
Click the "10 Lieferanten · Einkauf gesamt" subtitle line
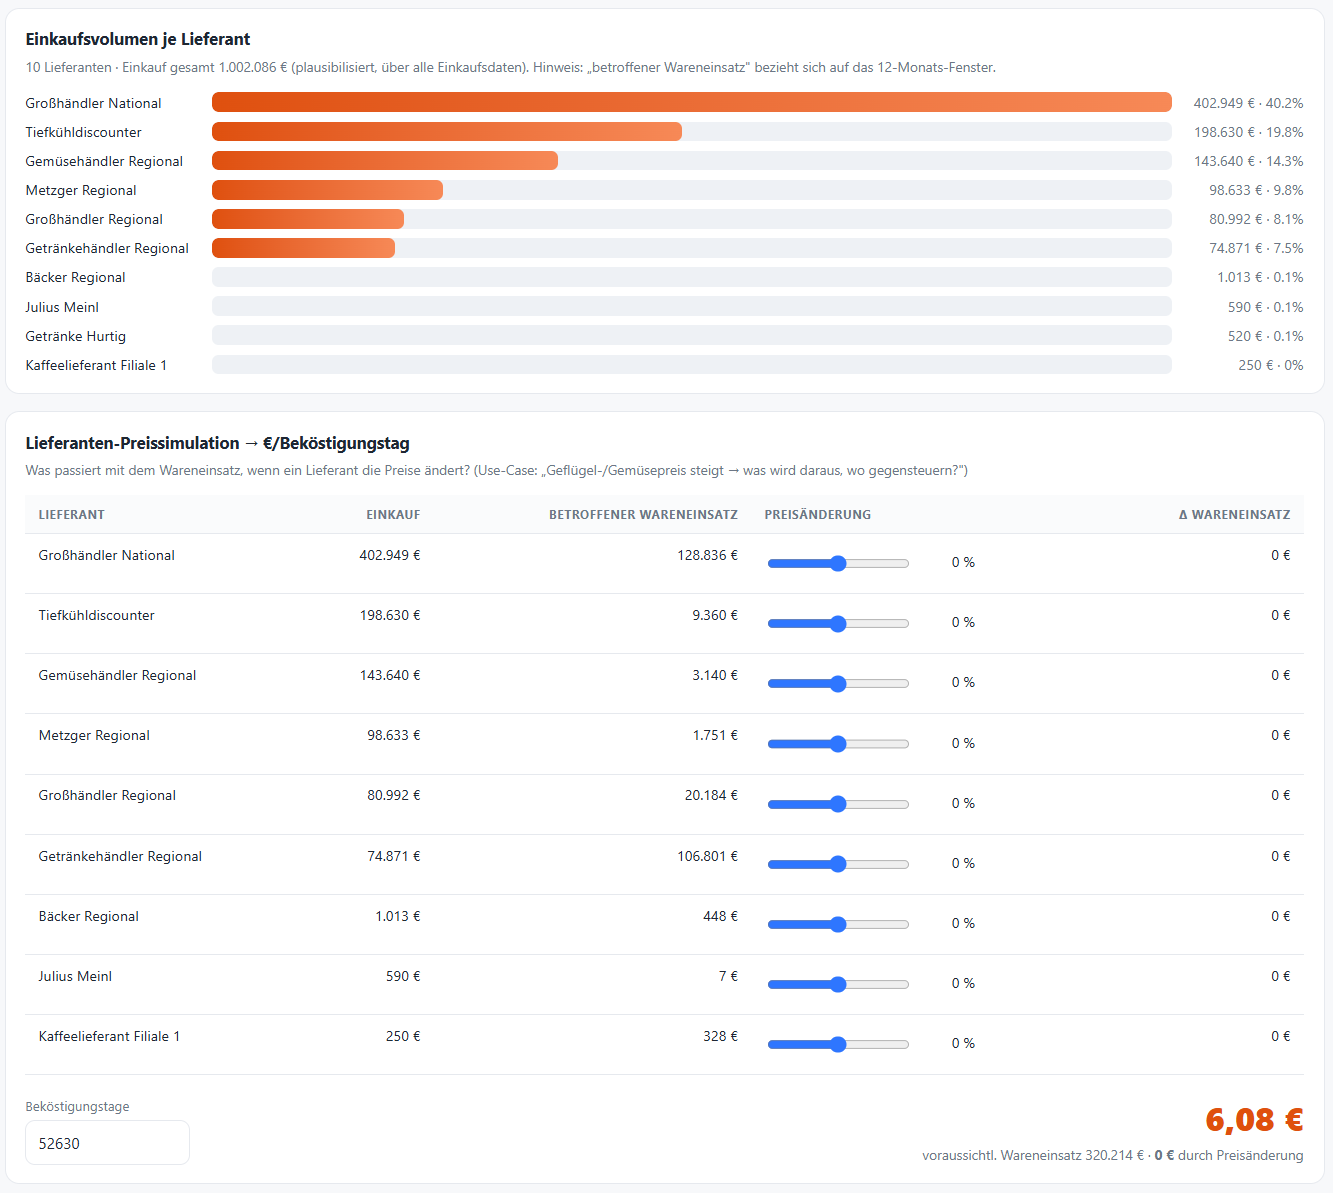(x=510, y=67)
